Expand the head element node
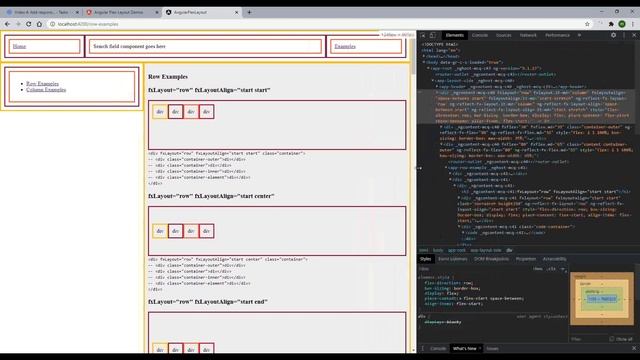Screen dimensions: 640x360 (424, 56)
